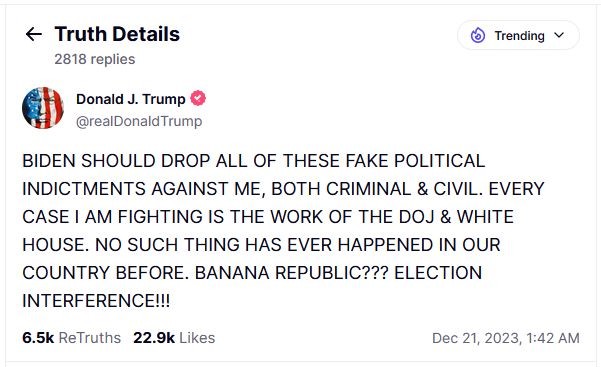Click the red verified badge next to Trump

click(x=198, y=98)
